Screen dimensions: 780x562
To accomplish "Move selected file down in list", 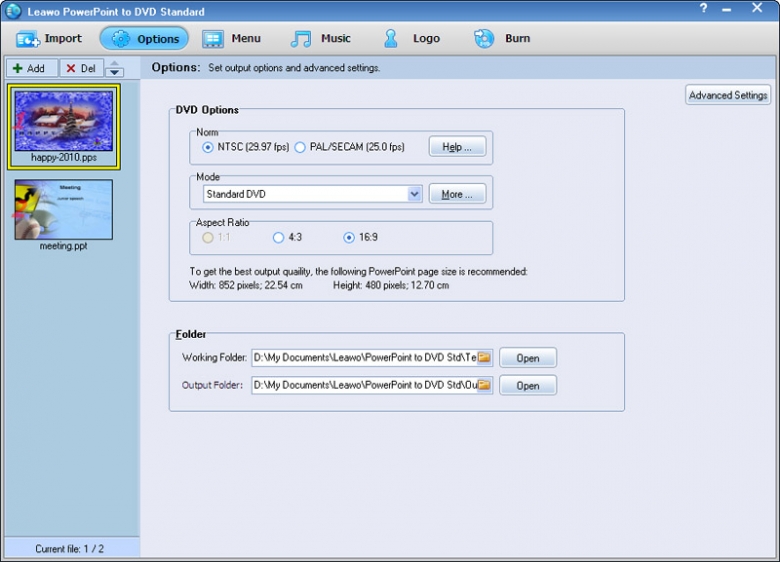I will coord(115,73).
